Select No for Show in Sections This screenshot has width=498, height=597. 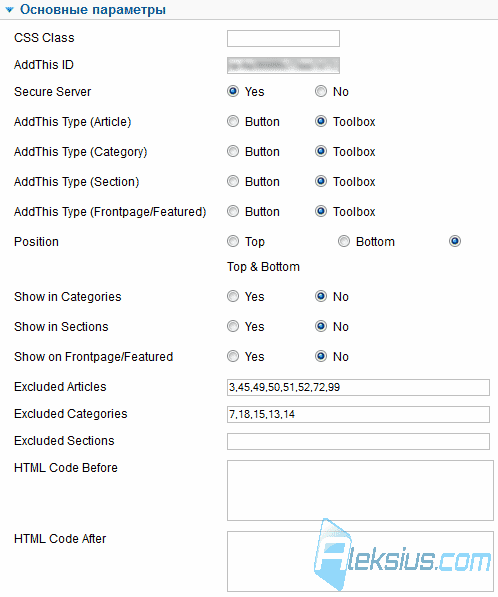coord(321,326)
